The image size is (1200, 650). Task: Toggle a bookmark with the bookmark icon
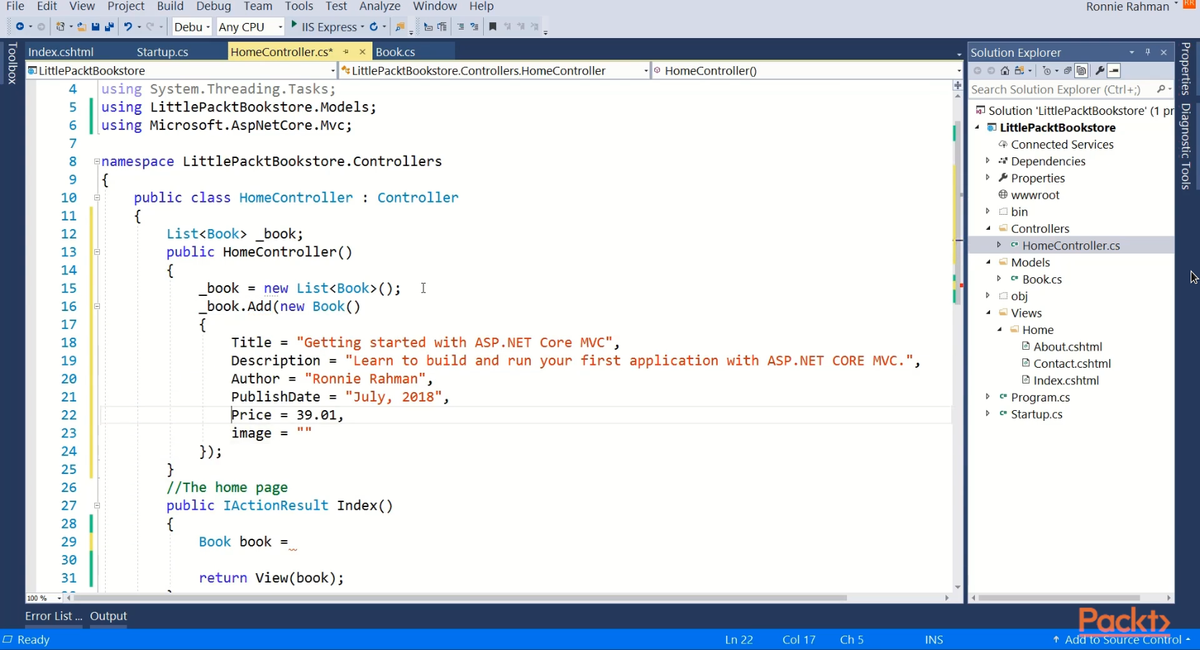coord(493,26)
